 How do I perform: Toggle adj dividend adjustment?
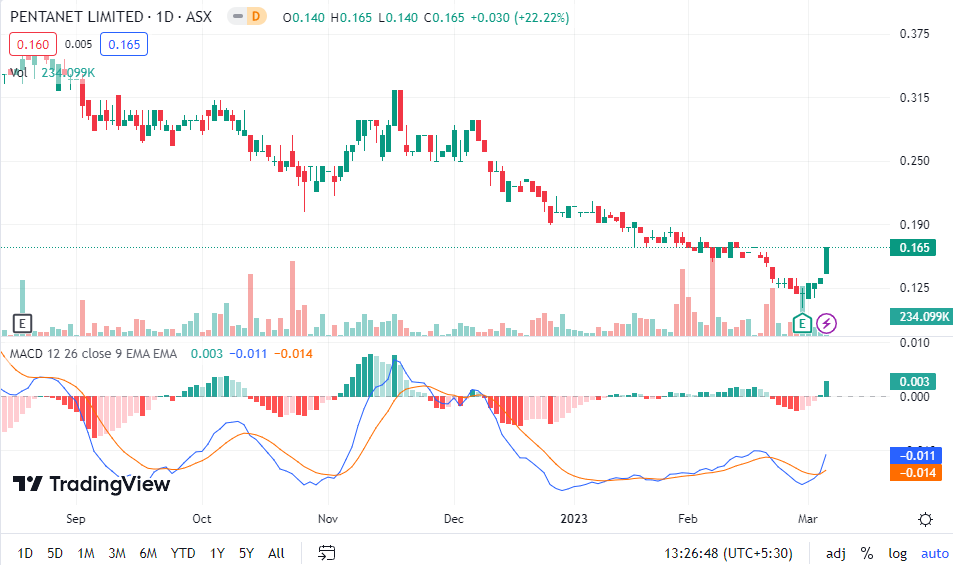pyautogui.click(x=835, y=553)
